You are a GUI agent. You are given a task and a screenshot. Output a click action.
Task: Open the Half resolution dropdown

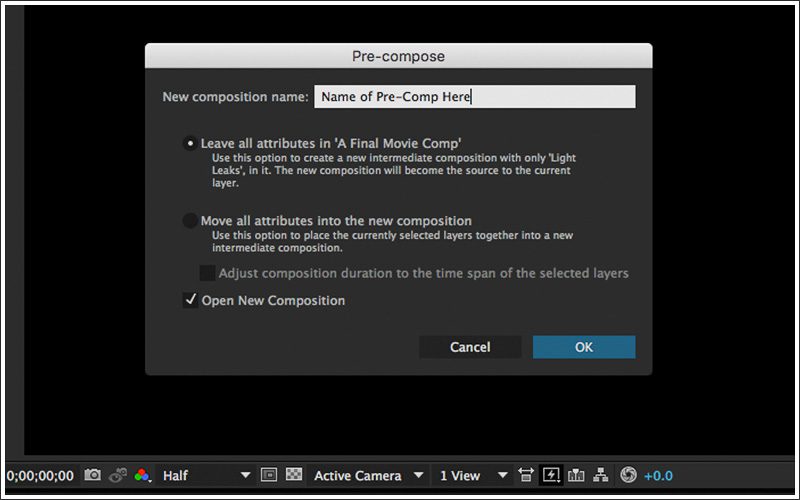[x=206, y=476]
